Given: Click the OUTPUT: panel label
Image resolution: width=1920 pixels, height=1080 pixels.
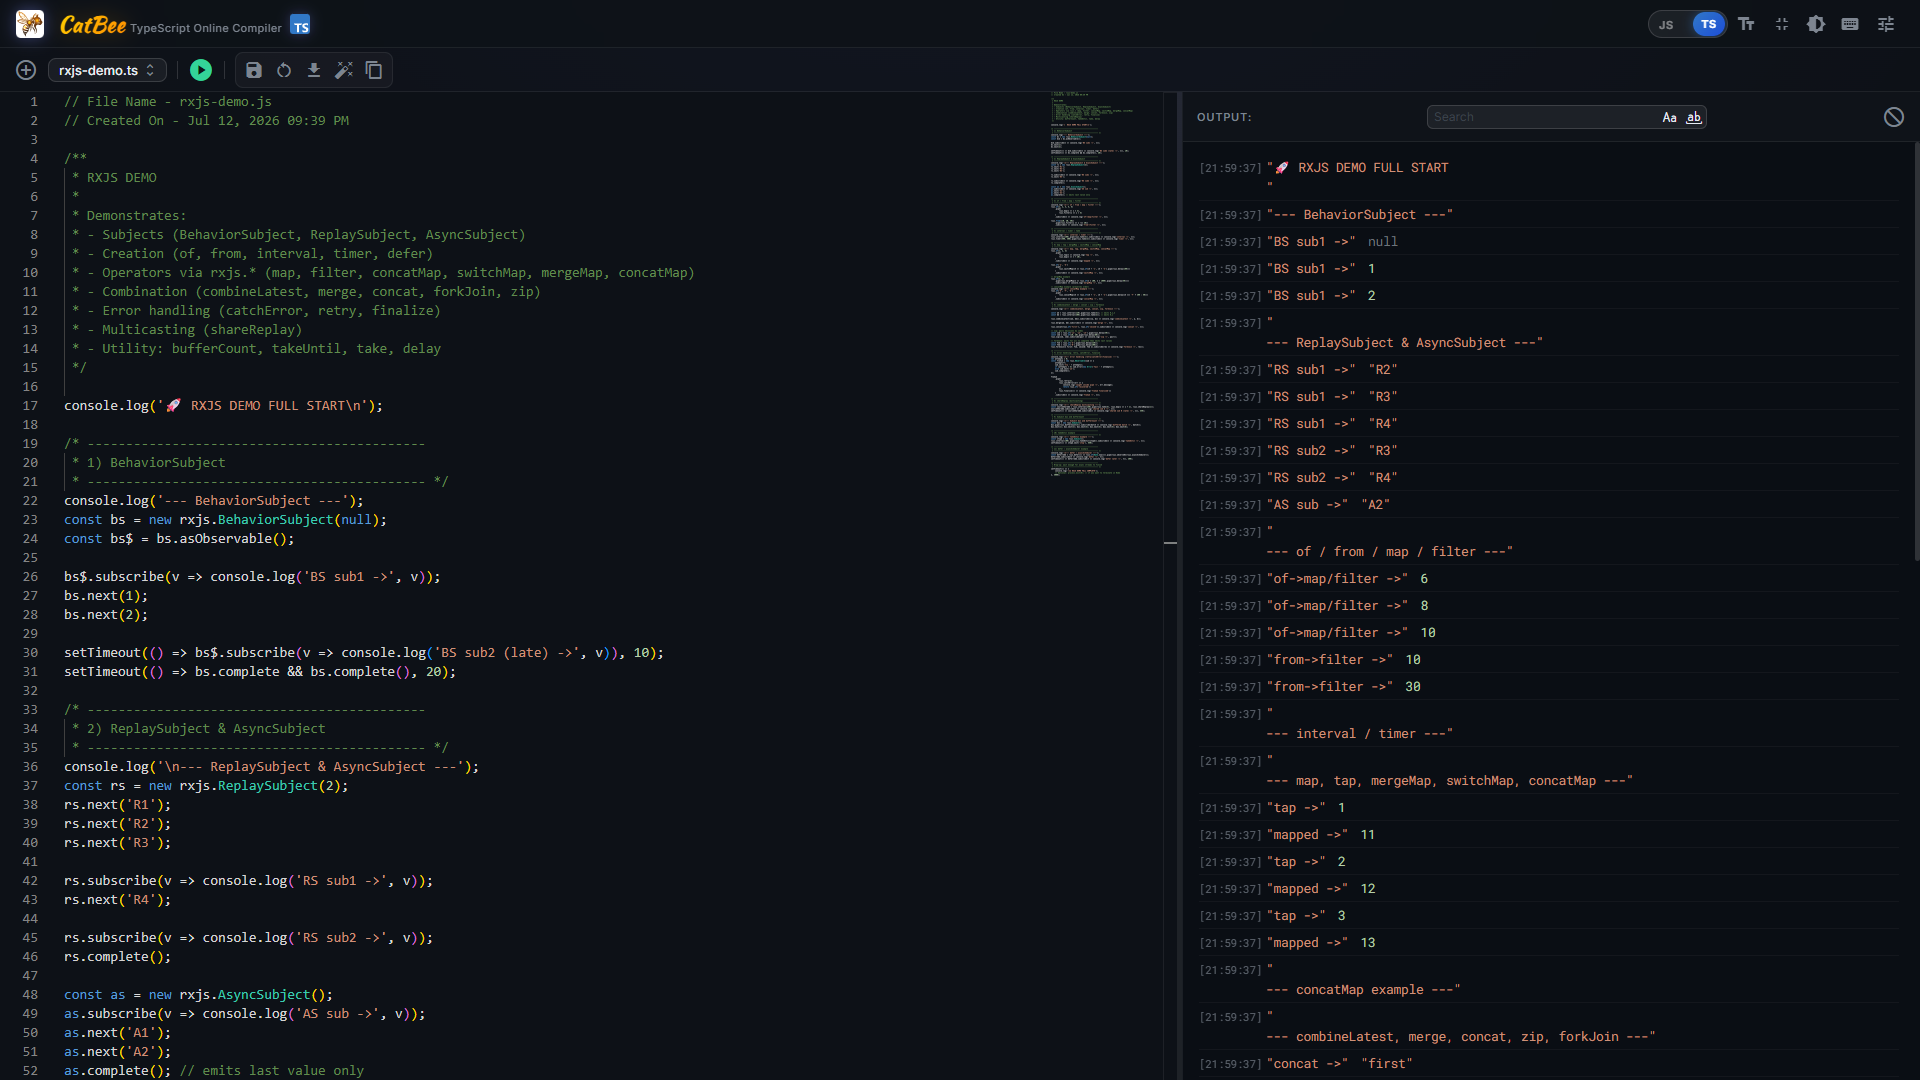Looking at the screenshot, I should (1224, 117).
